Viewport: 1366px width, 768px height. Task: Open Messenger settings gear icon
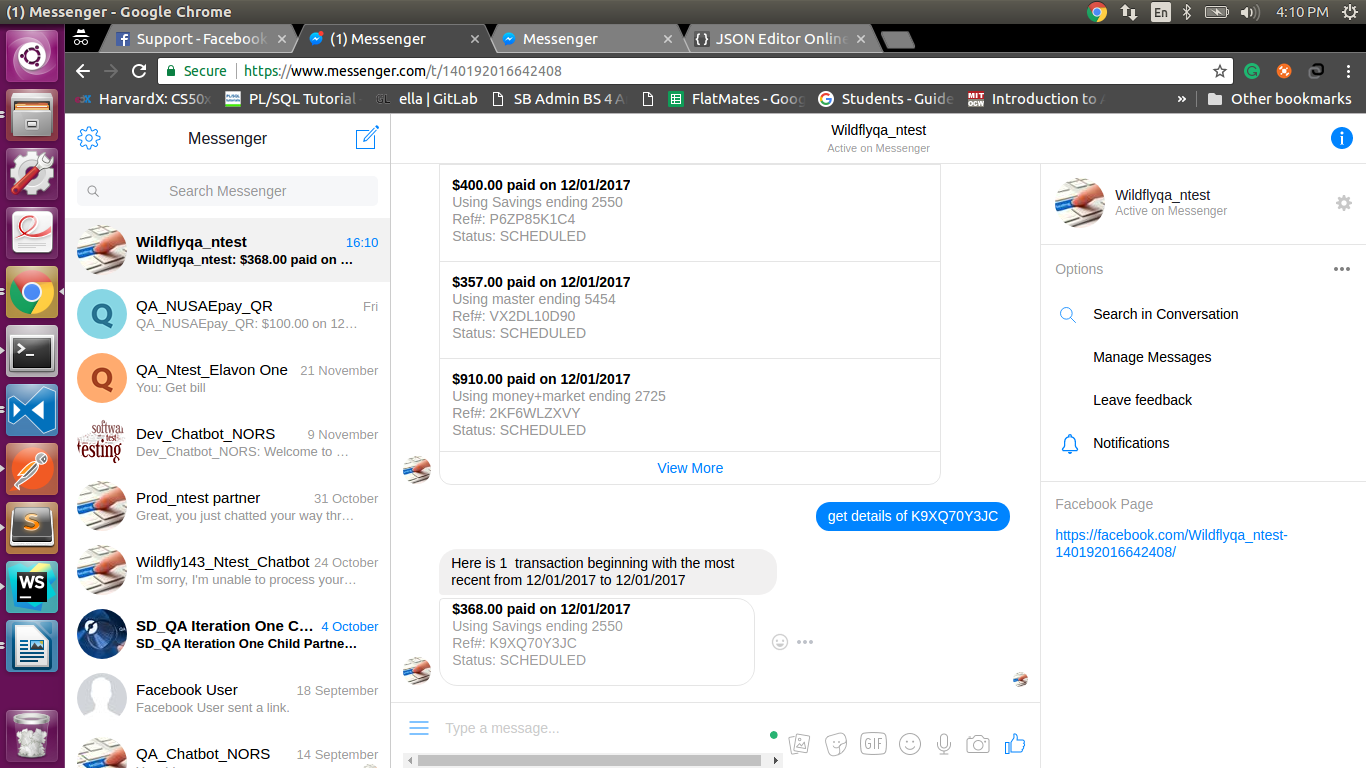(x=89, y=138)
